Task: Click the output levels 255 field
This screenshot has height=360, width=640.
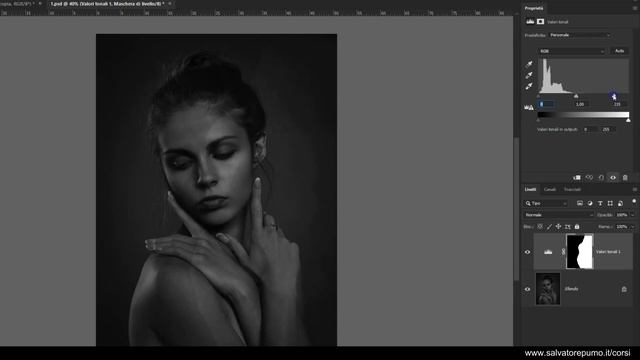Action: [x=608, y=129]
